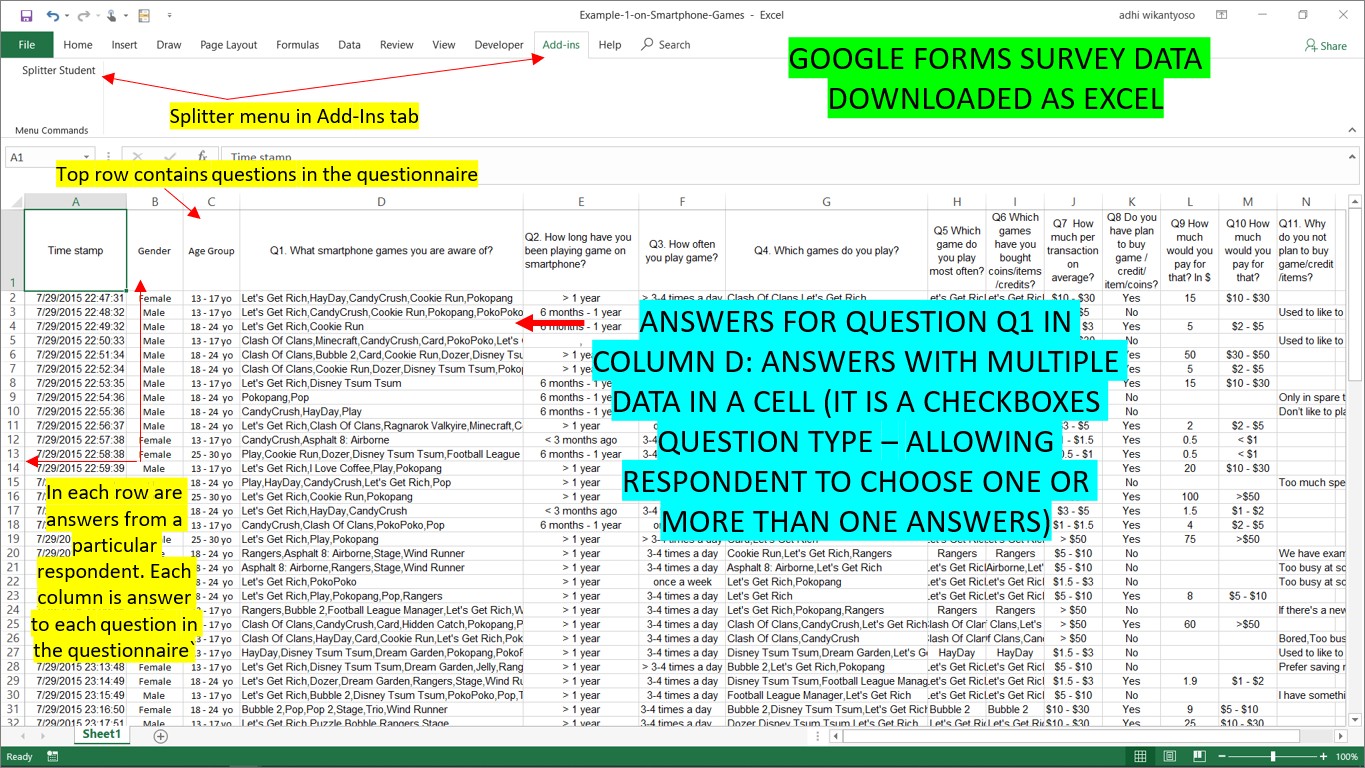The image size is (1365, 768).
Task: Select the Add-ins tab
Action: tap(561, 45)
